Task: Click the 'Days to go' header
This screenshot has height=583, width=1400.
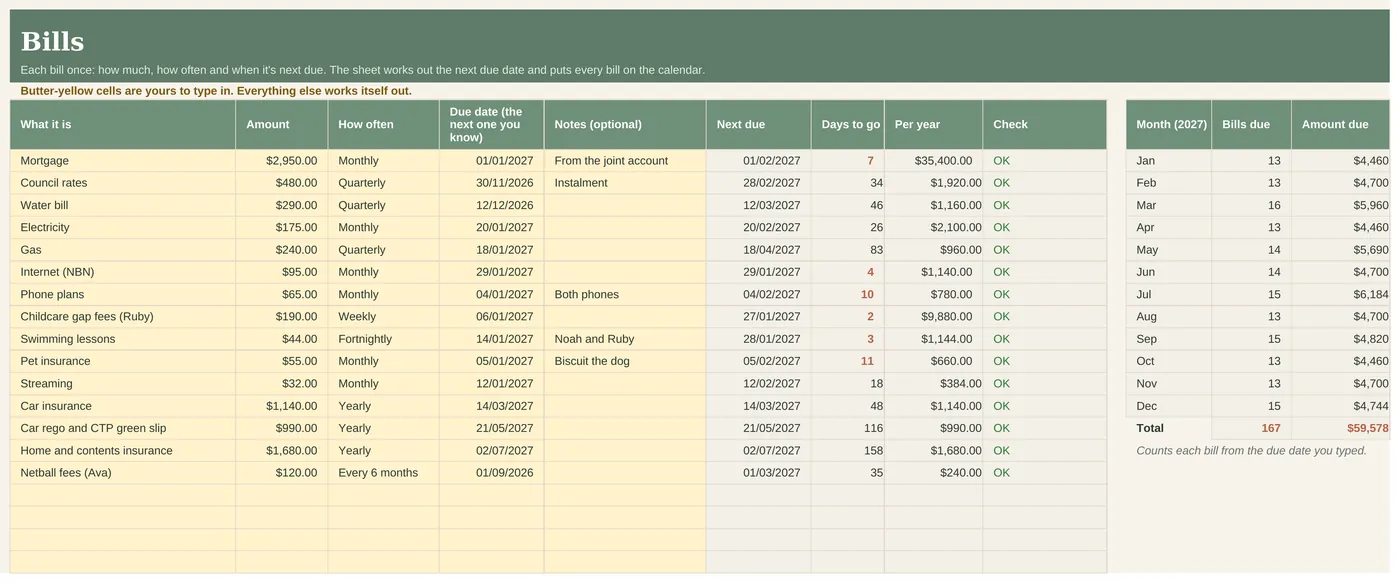Action: pyautogui.click(x=847, y=125)
